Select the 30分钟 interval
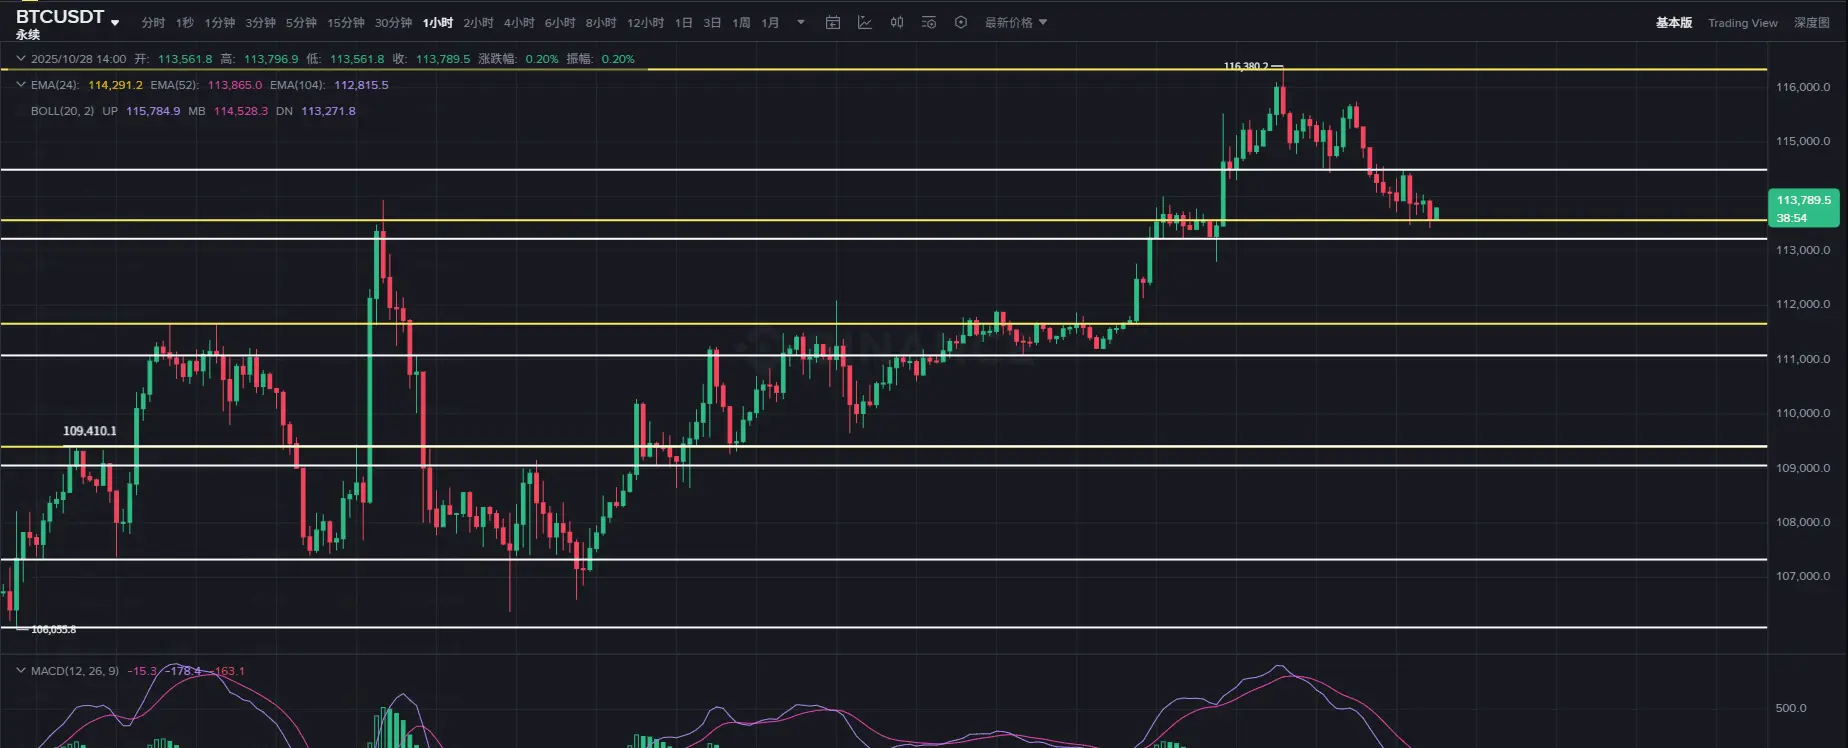This screenshot has width=1848, height=748. [x=393, y=22]
